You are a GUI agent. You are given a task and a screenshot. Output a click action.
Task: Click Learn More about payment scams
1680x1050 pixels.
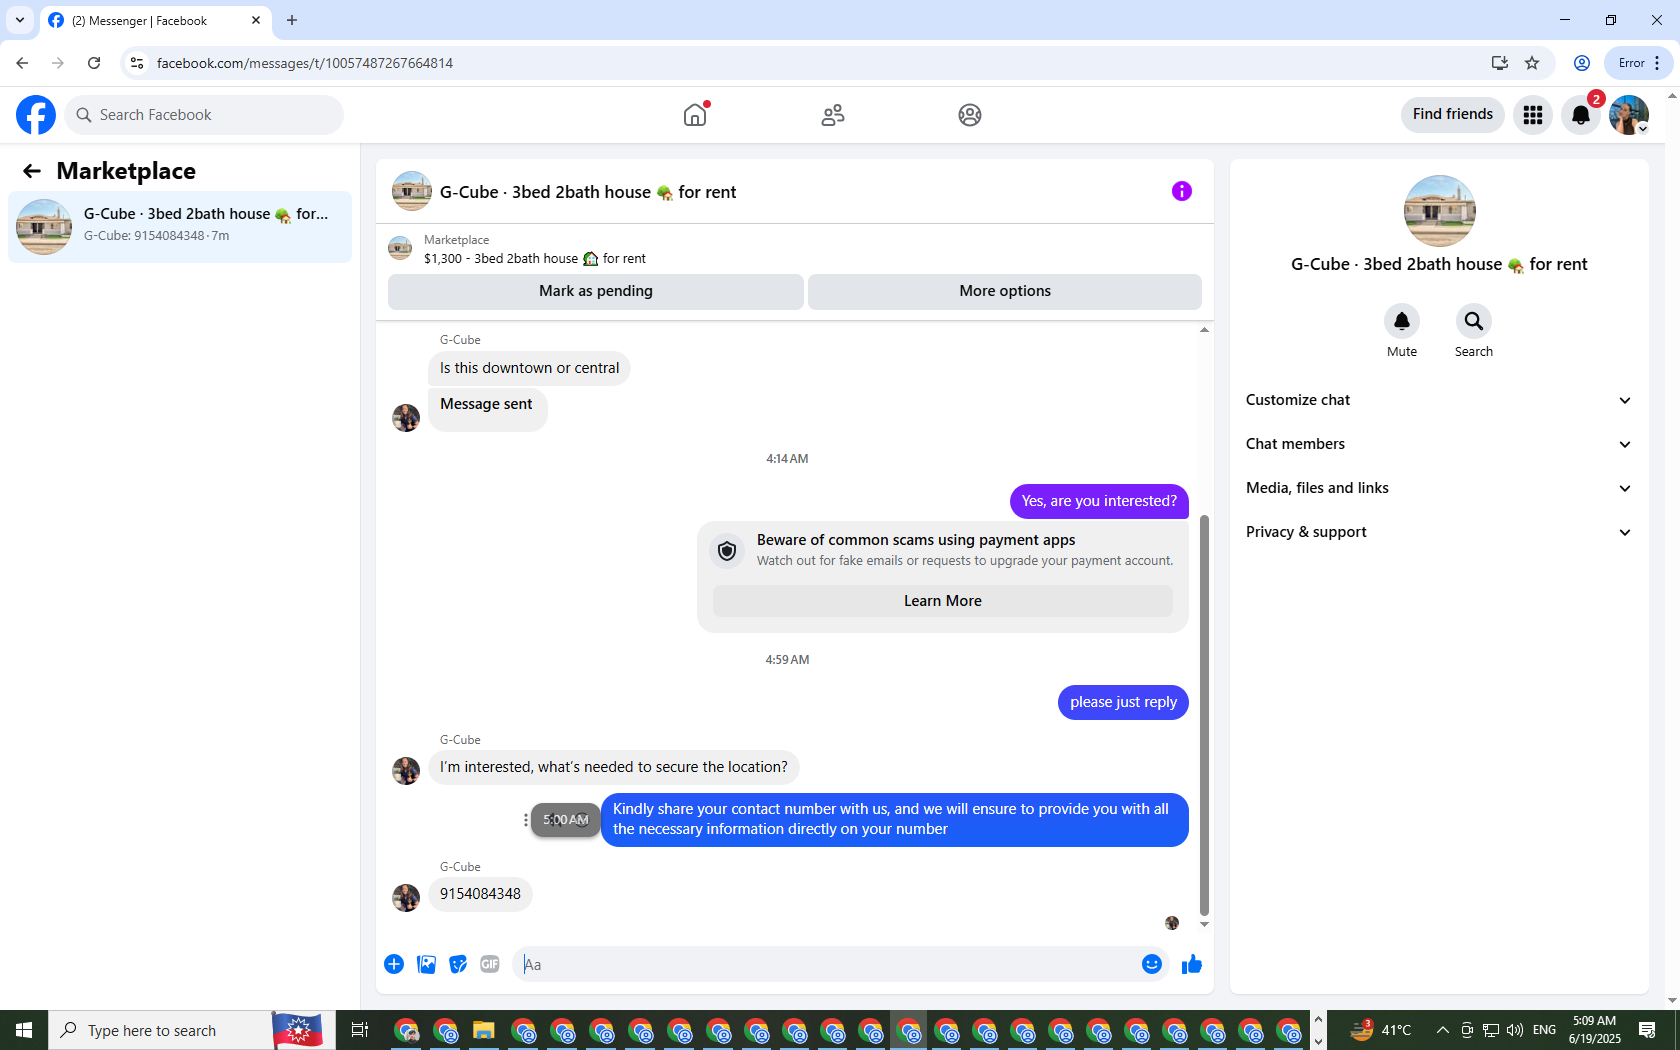coord(943,601)
